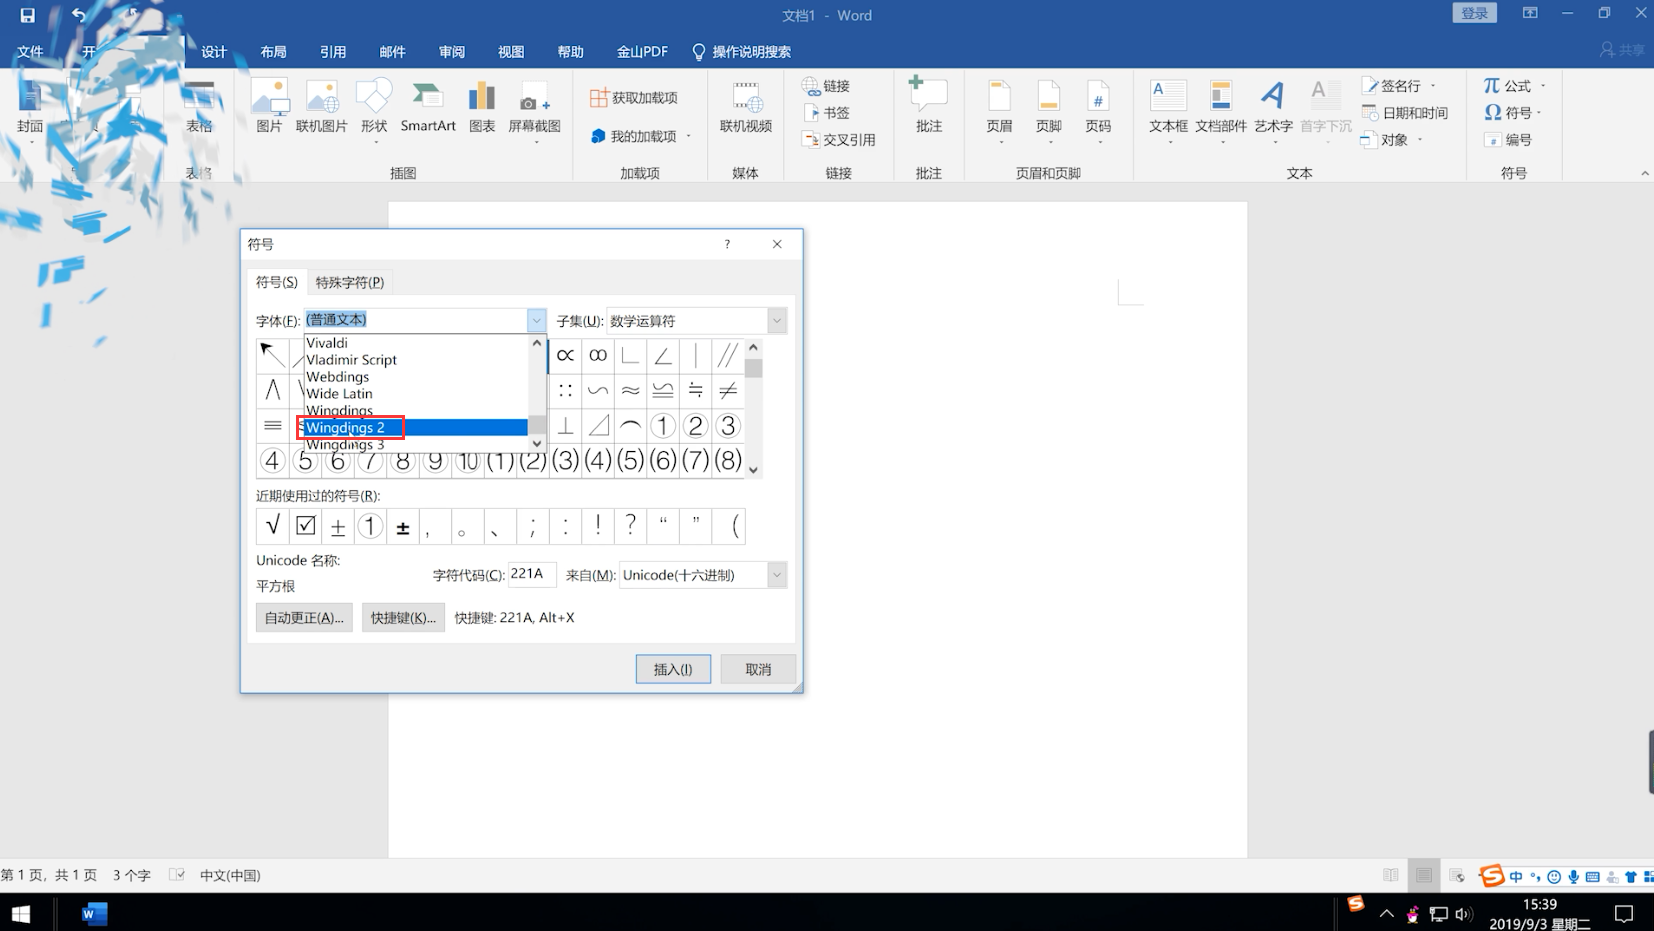The image size is (1654, 931).
Task: Collapse the ribbon
Action: (1645, 173)
